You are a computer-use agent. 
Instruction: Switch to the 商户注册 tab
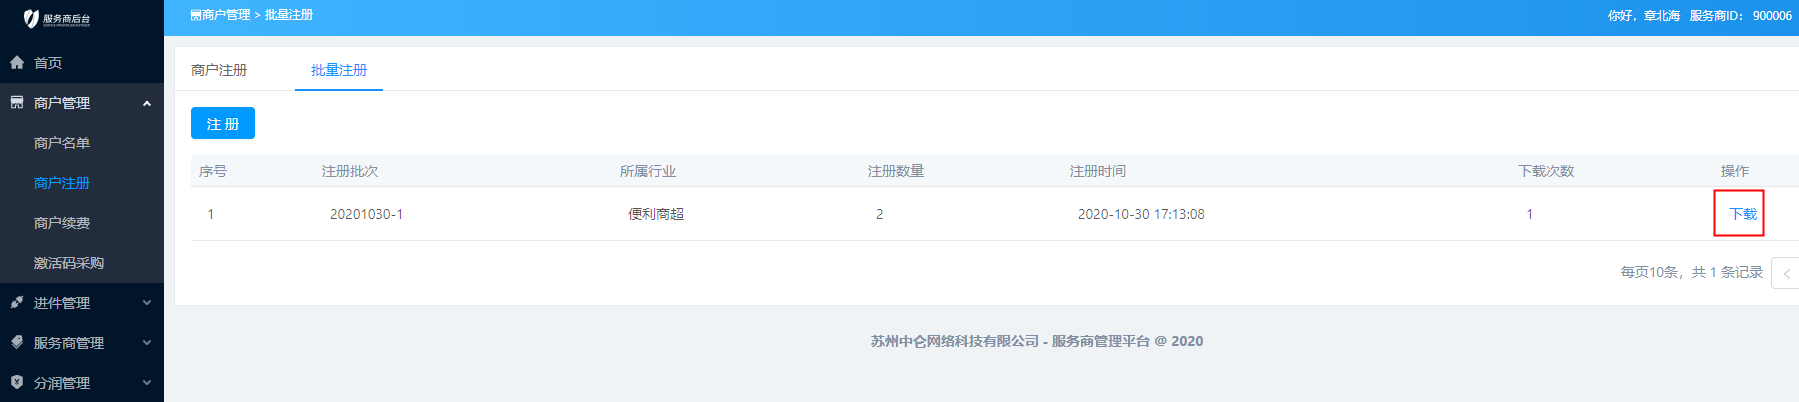(x=219, y=70)
